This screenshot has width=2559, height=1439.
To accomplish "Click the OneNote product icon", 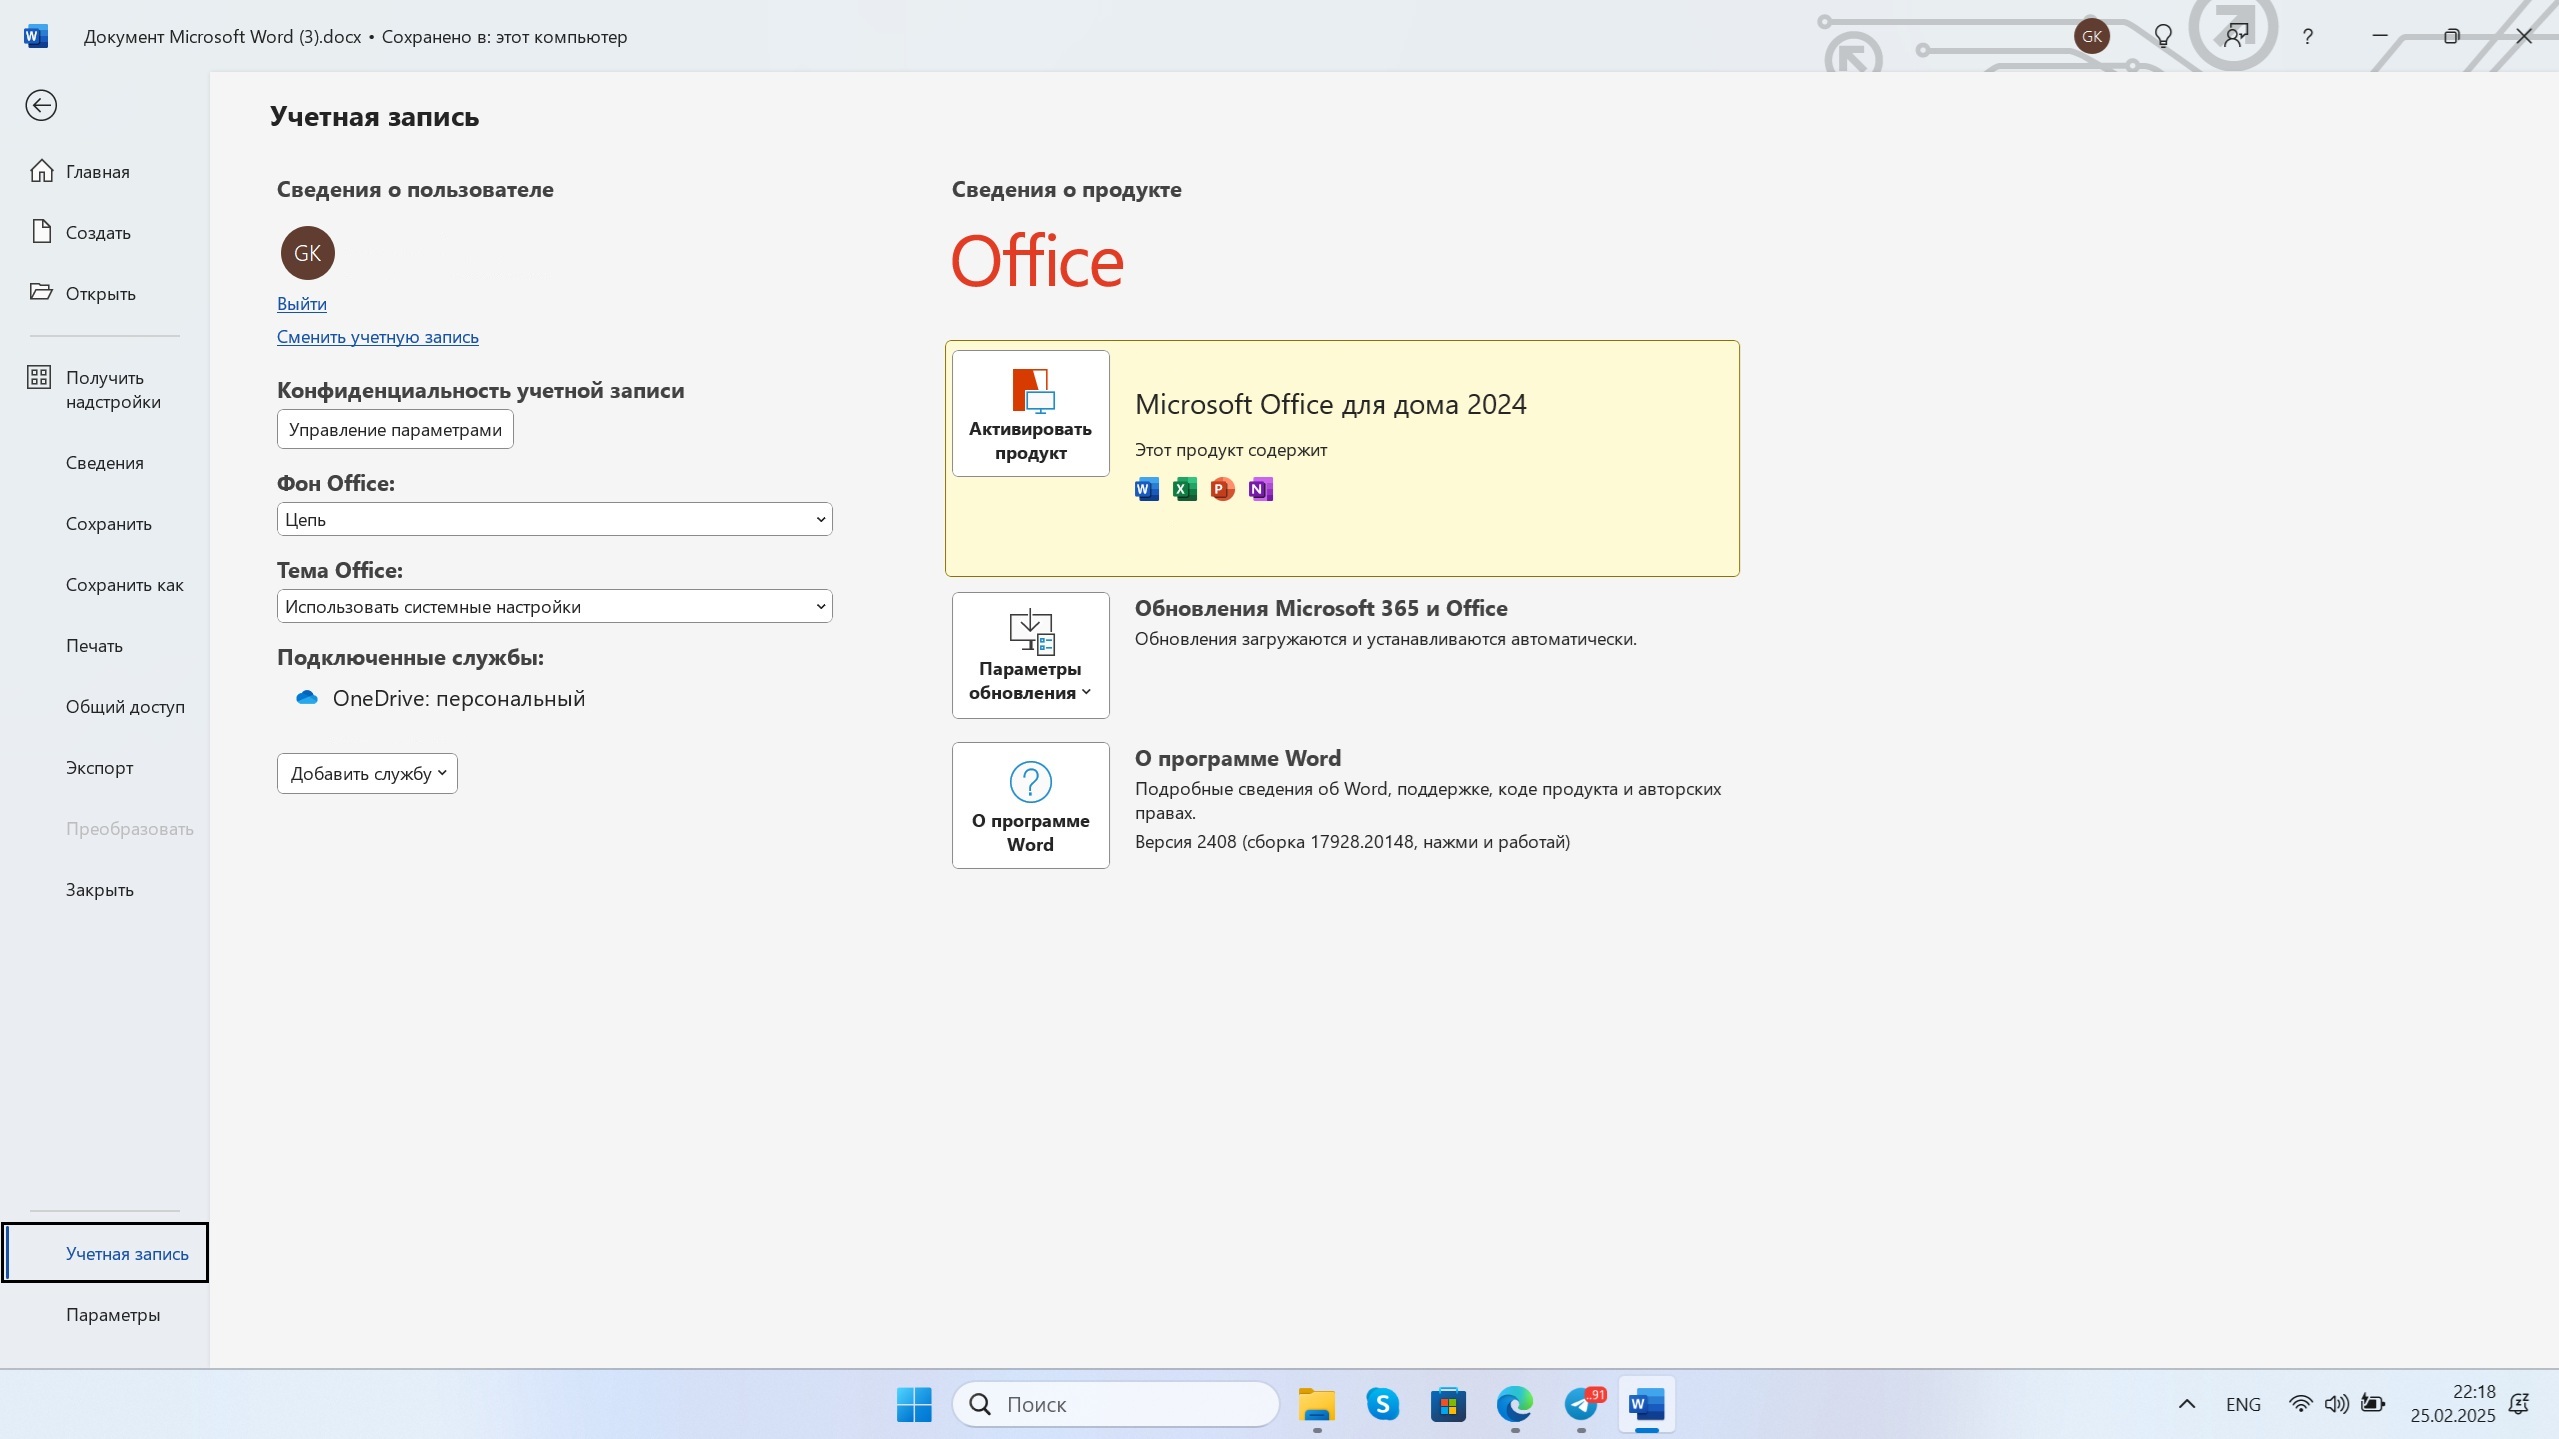I will click(x=1261, y=489).
